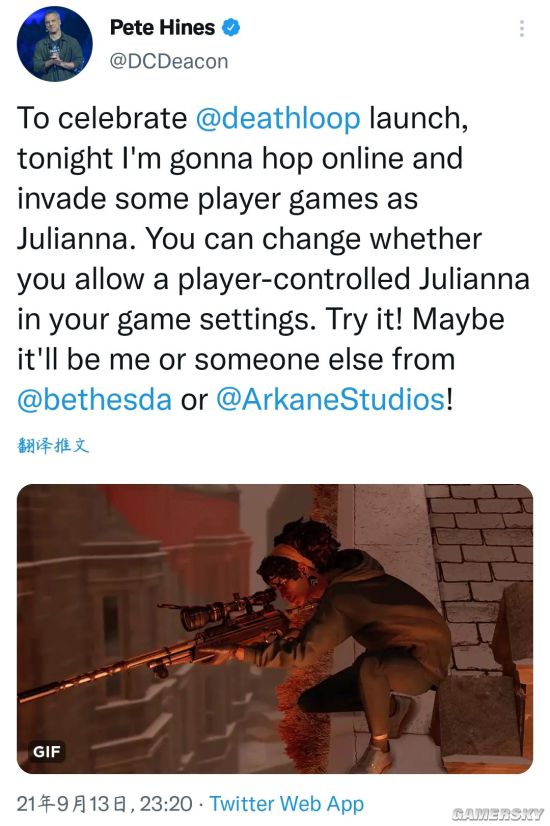
Task: Click the GAMERSKY watermark logo
Action: point(497,813)
